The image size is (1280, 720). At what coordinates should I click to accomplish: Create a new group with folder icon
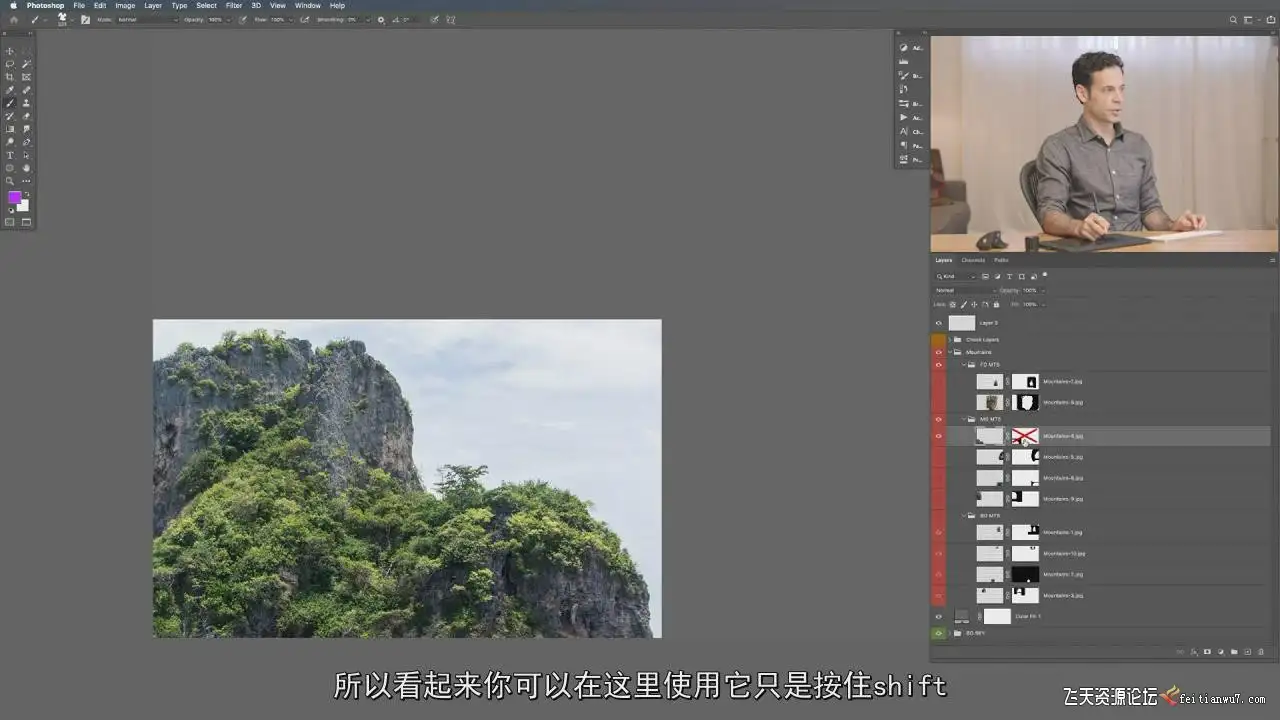pyautogui.click(x=1234, y=652)
